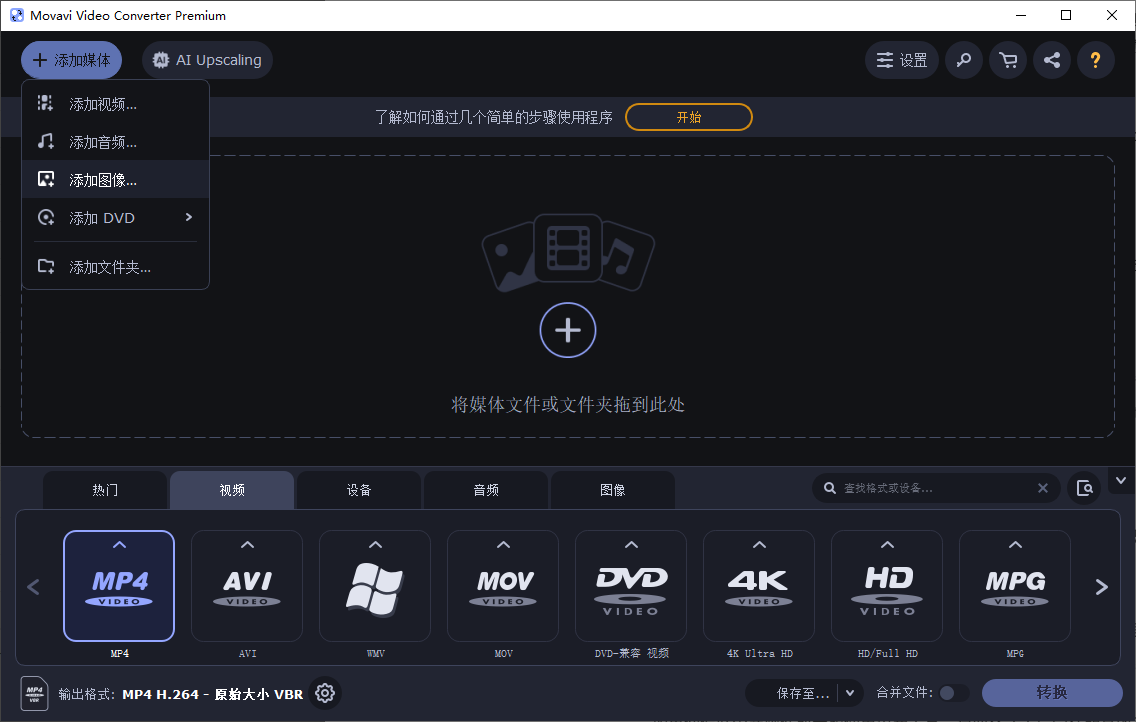Open device detection next to search field
The width and height of the screenshot is (1136, 722).
pos(1085,488)
